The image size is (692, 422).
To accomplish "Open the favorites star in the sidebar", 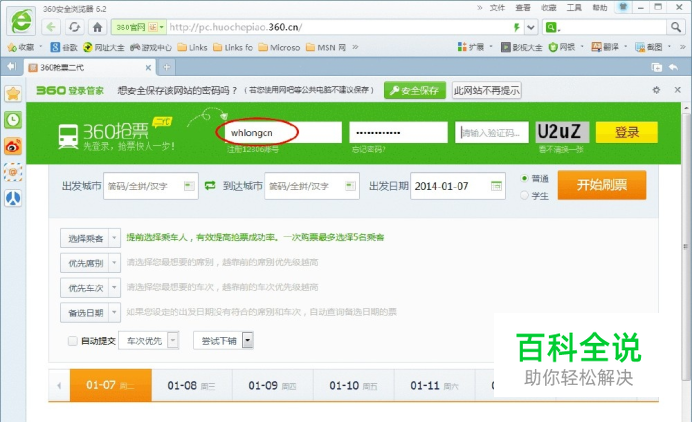I will pos(13,94).
